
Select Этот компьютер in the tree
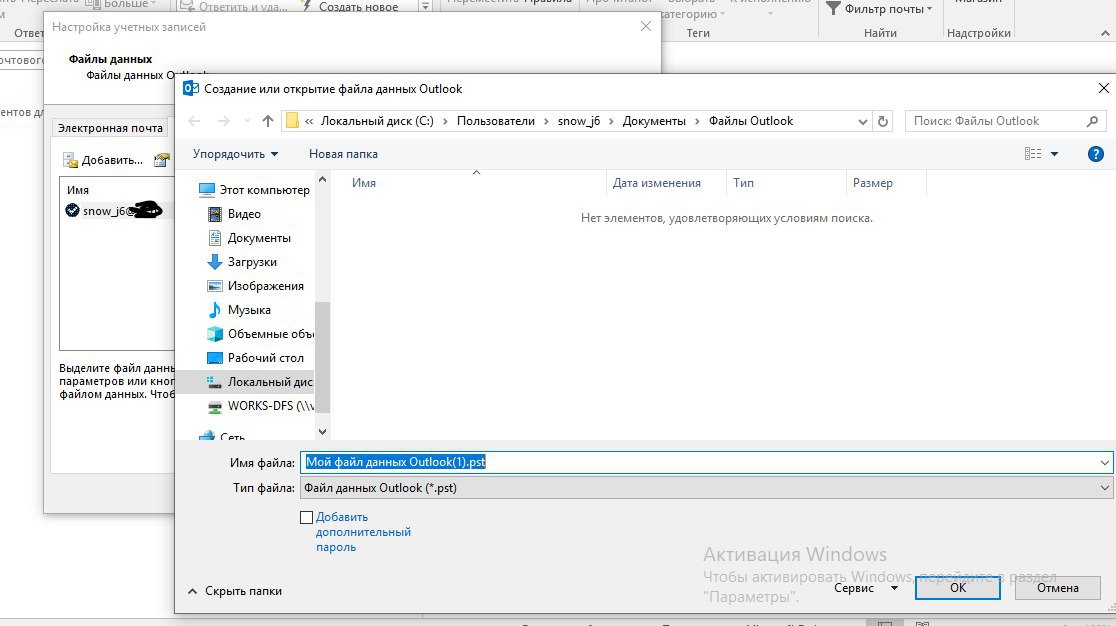click(x=264, y=190)
